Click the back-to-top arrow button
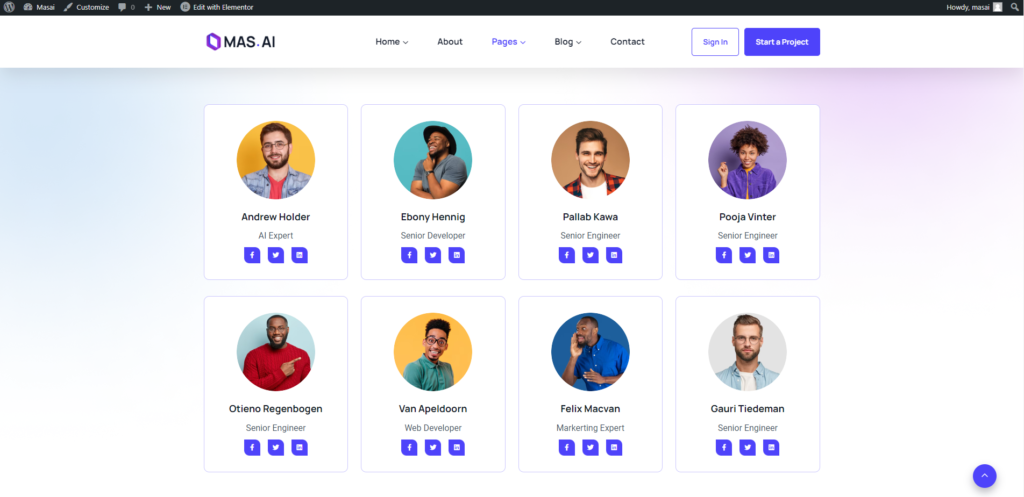The image size is (1024, 497). (x=984, y=476)
